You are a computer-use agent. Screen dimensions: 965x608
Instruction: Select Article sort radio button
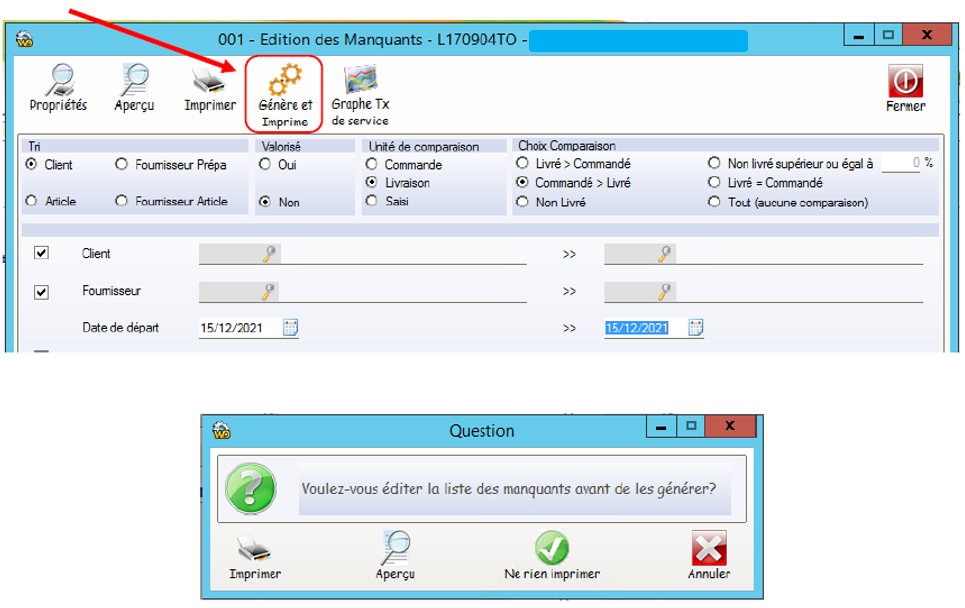(x=32, y=201)
